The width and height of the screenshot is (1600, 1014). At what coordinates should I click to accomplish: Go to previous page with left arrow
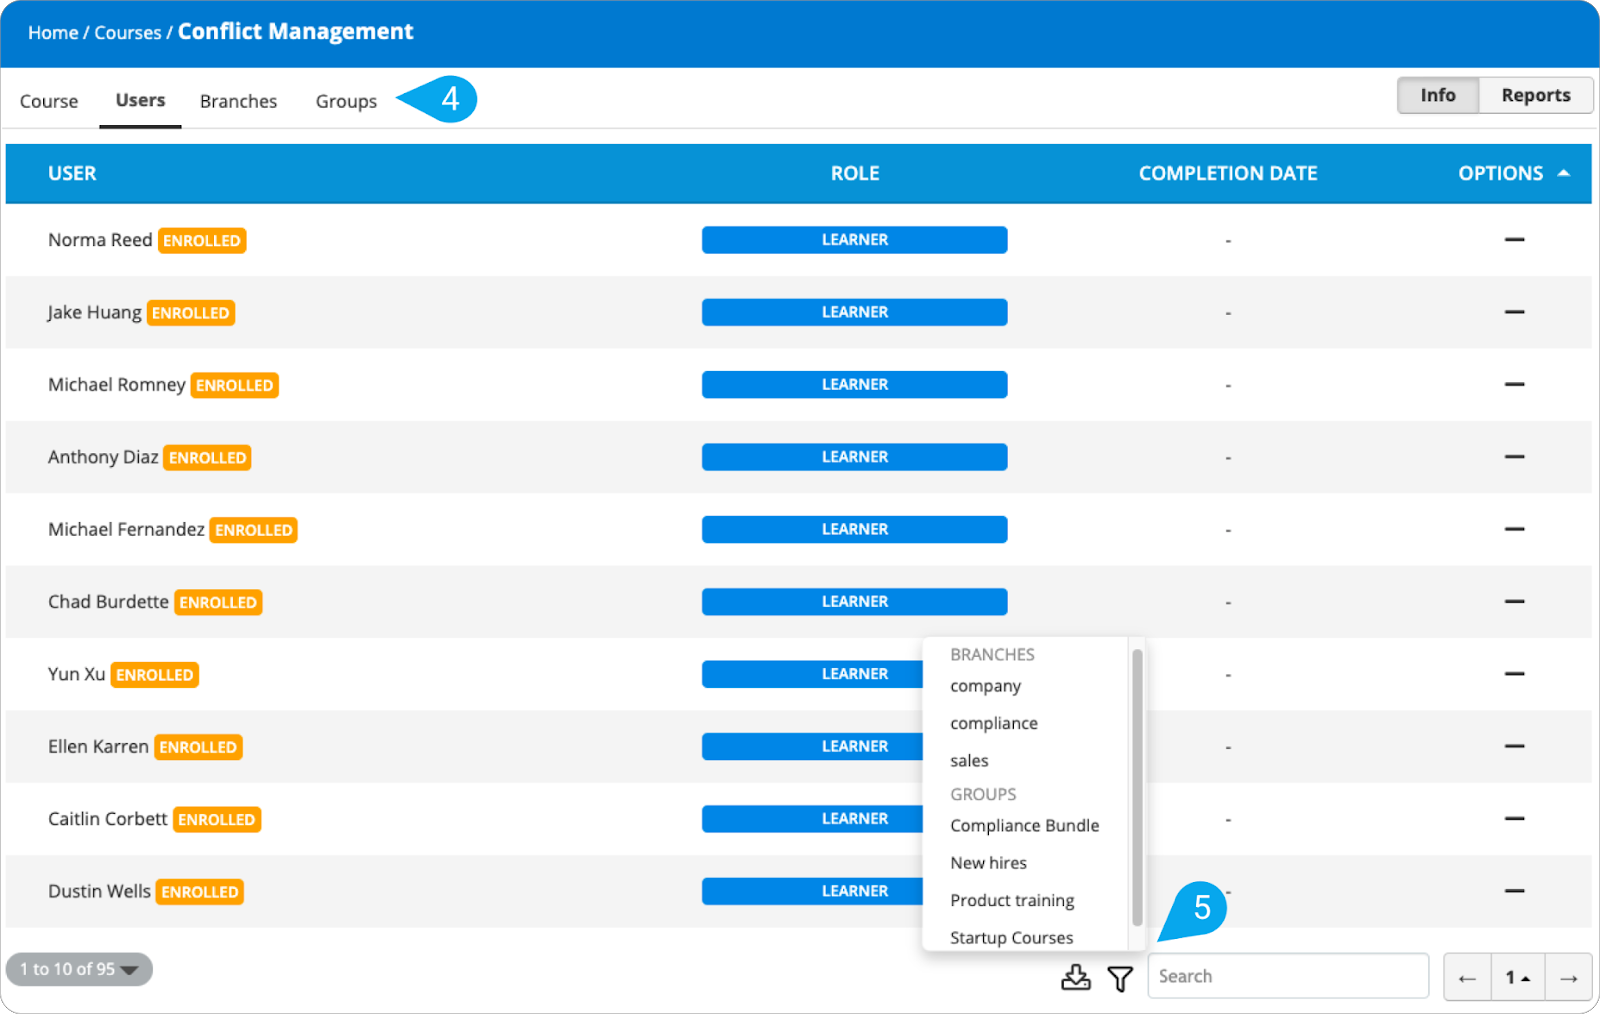coord(1467,978)
